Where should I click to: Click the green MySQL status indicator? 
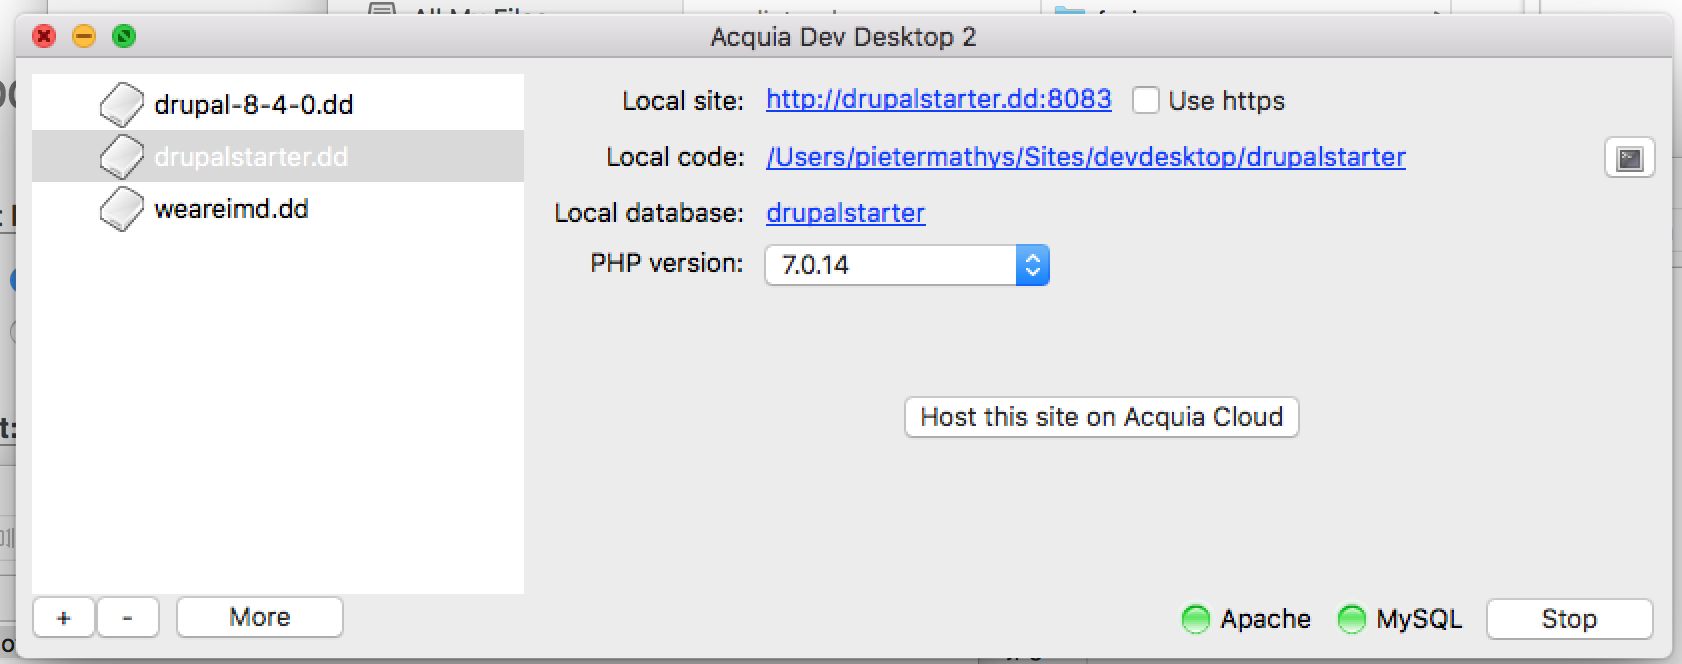click(1351, 619)
